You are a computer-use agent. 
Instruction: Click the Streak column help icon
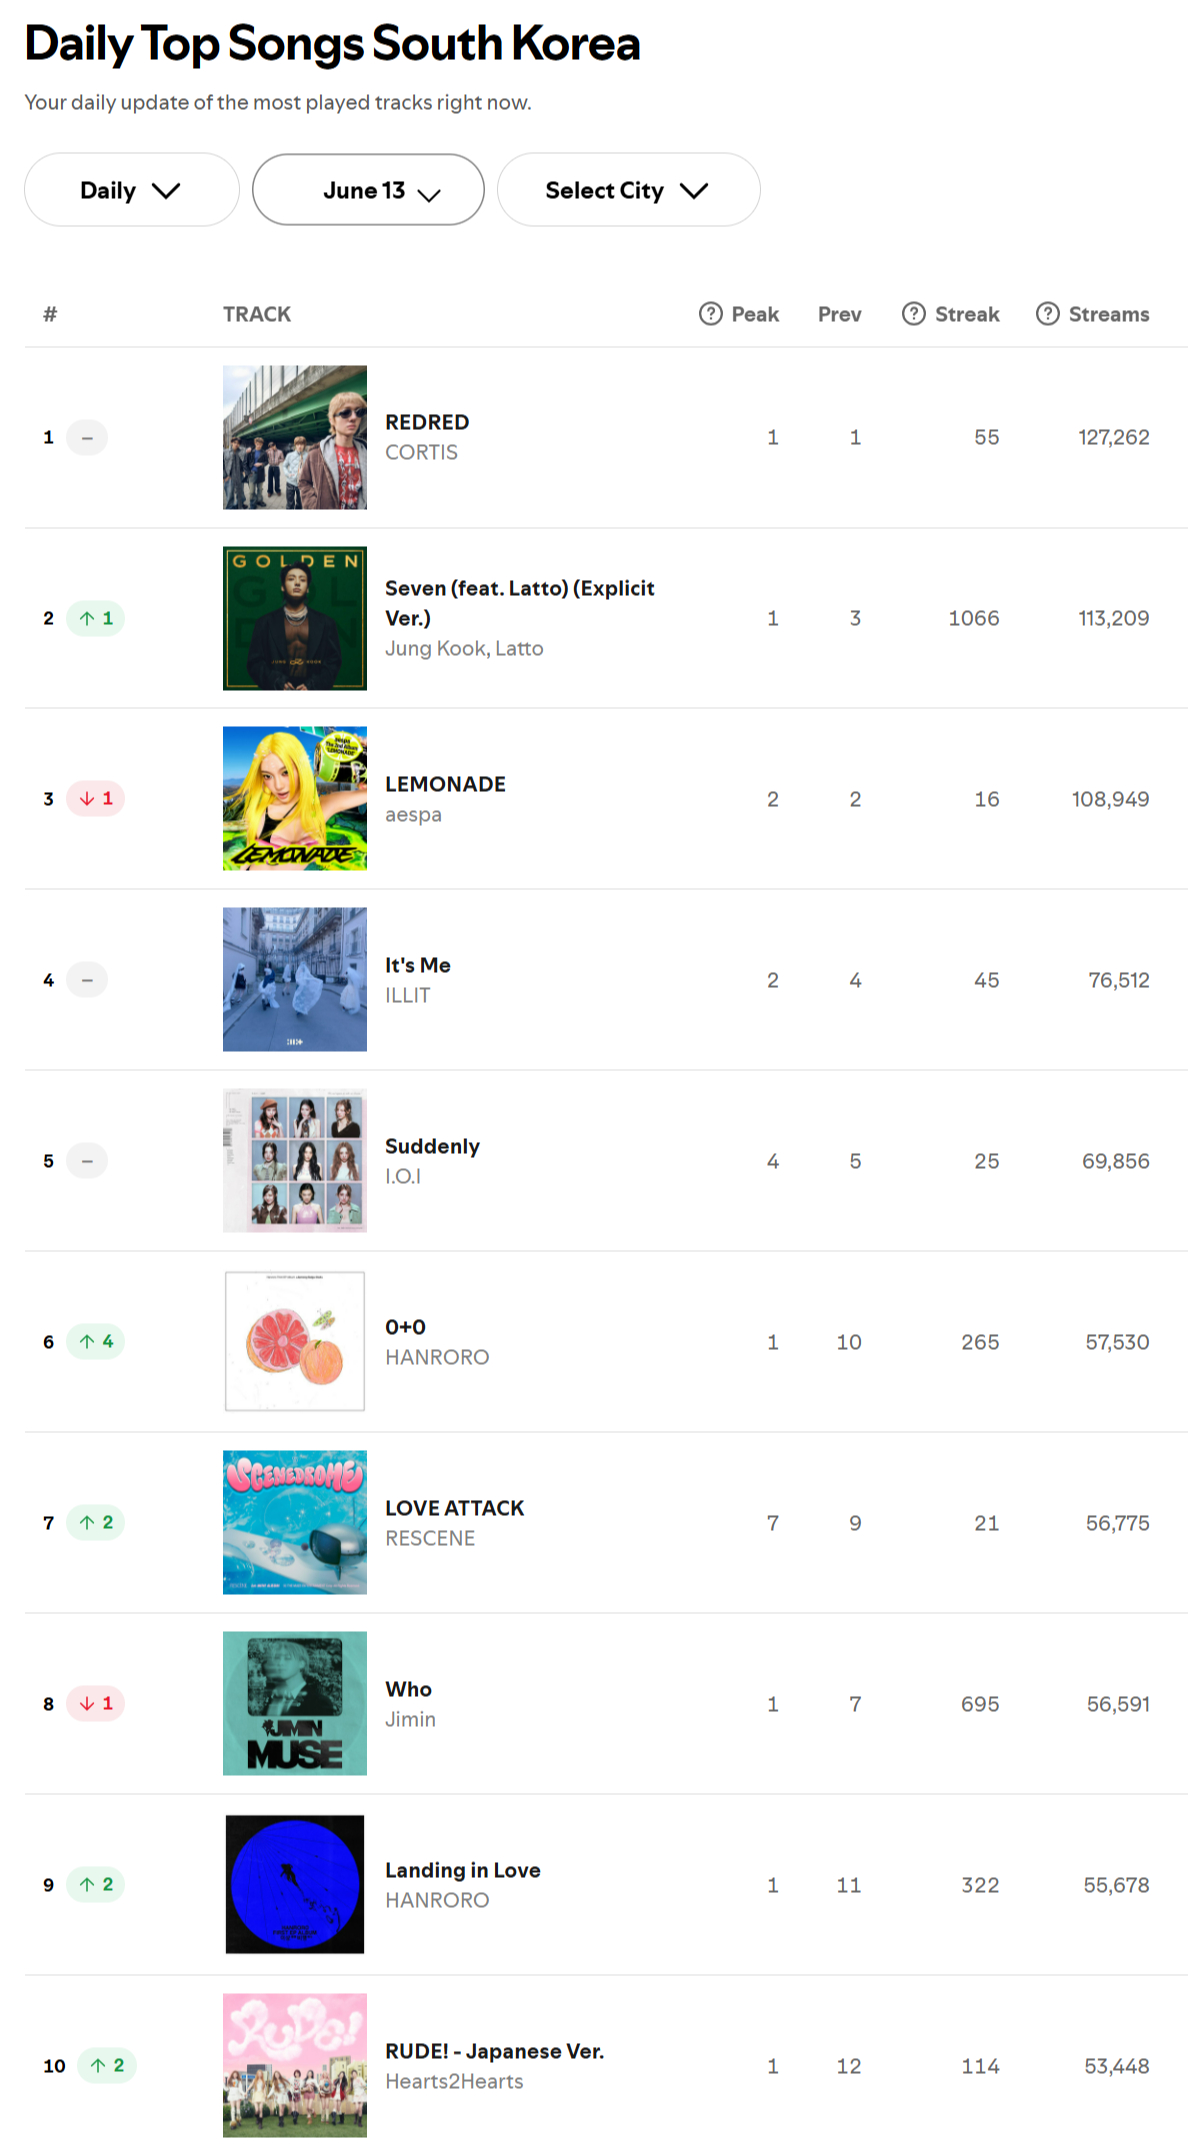pos(913,314)
